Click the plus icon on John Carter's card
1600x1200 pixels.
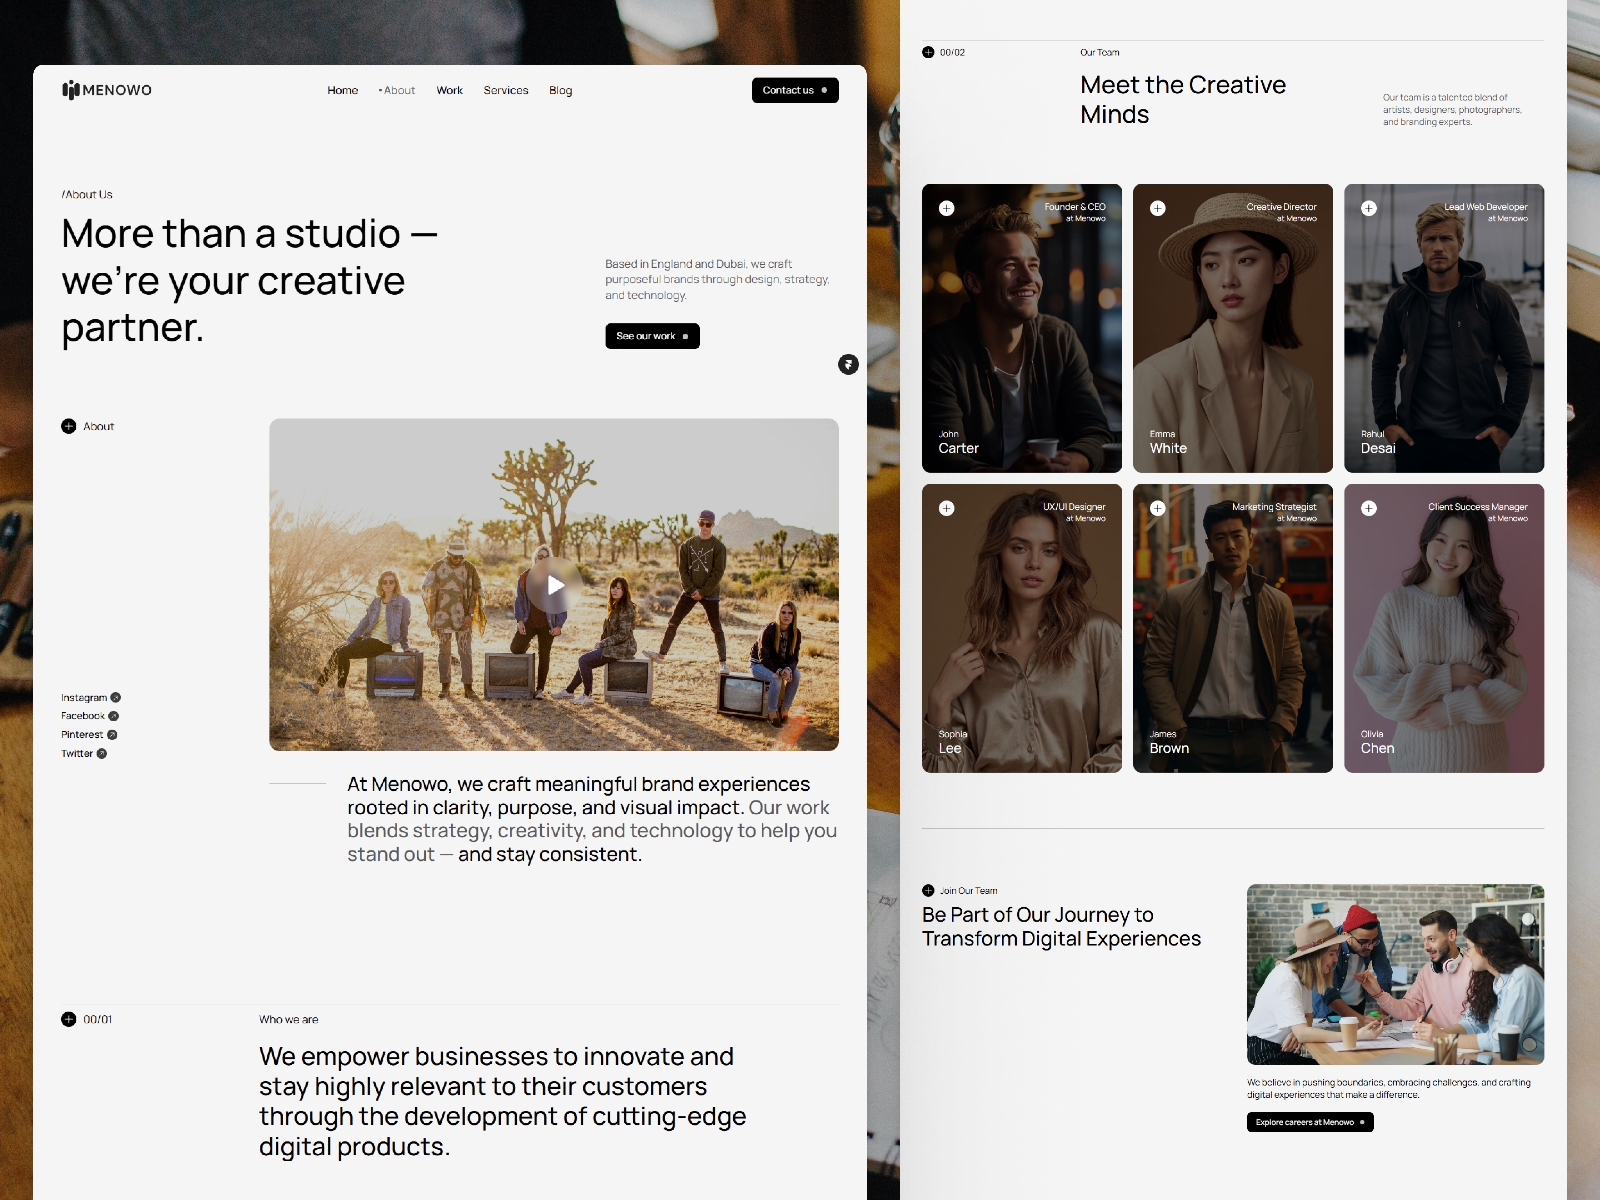(x=946, y=208)
